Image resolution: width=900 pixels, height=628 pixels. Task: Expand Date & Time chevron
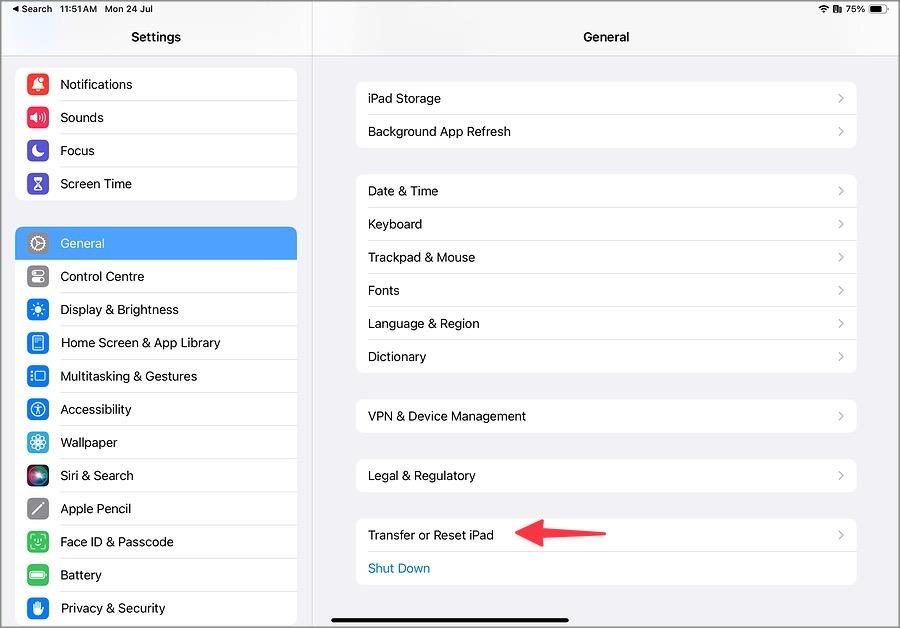tap(841, 191)
